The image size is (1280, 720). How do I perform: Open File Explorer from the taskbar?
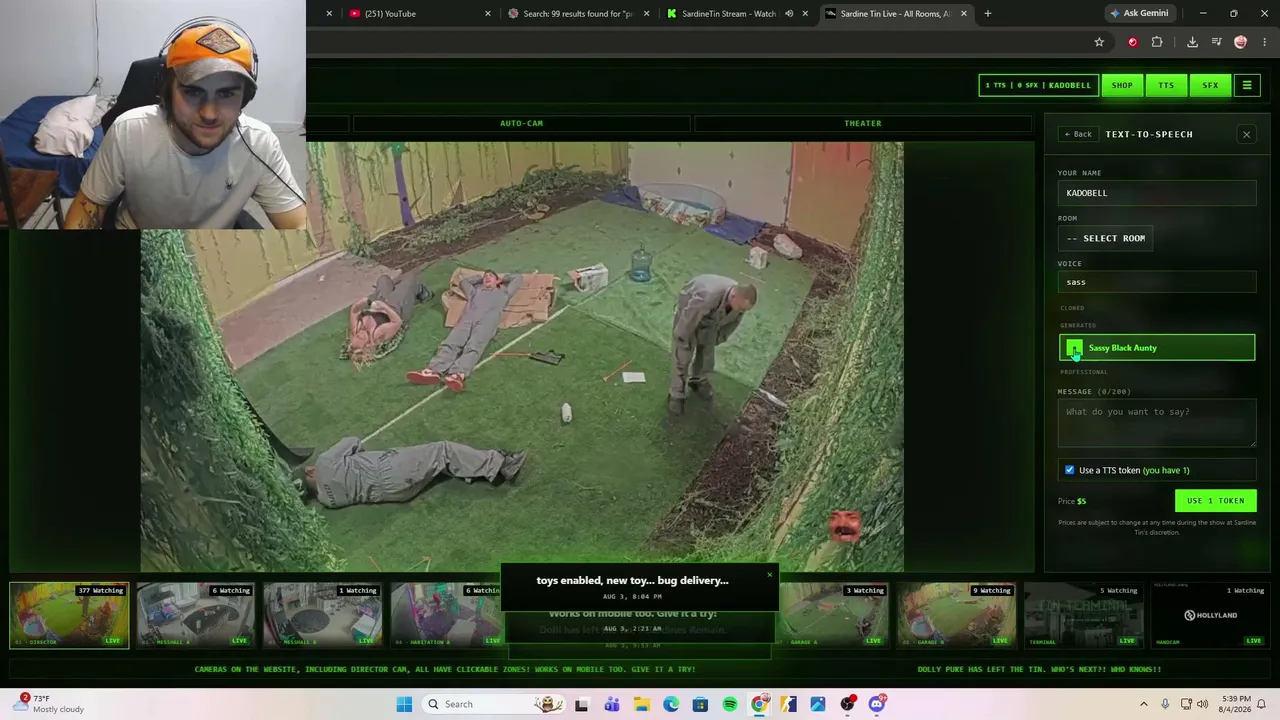click(x=641, y=704)
